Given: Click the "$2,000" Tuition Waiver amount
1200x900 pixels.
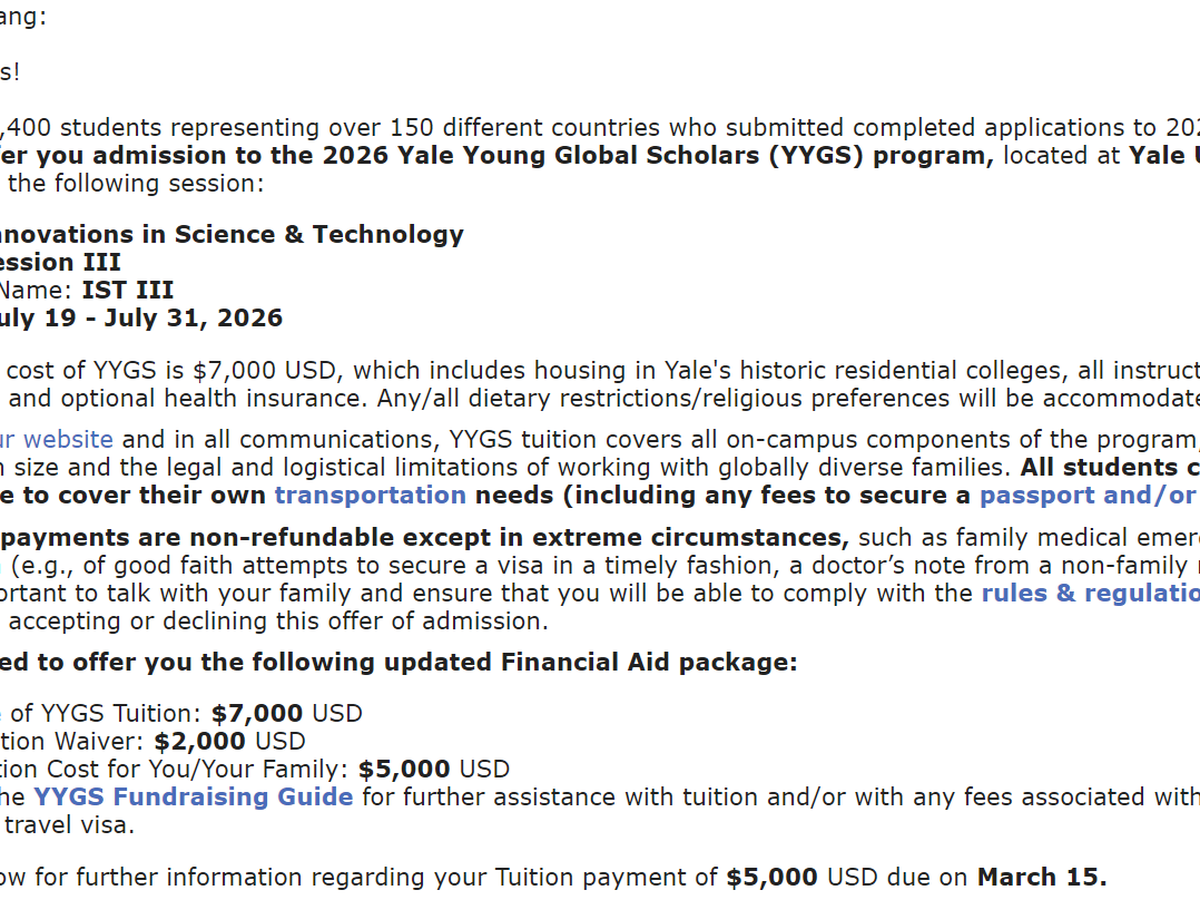Looking at the screenshot, I should [x=200, y=741].
